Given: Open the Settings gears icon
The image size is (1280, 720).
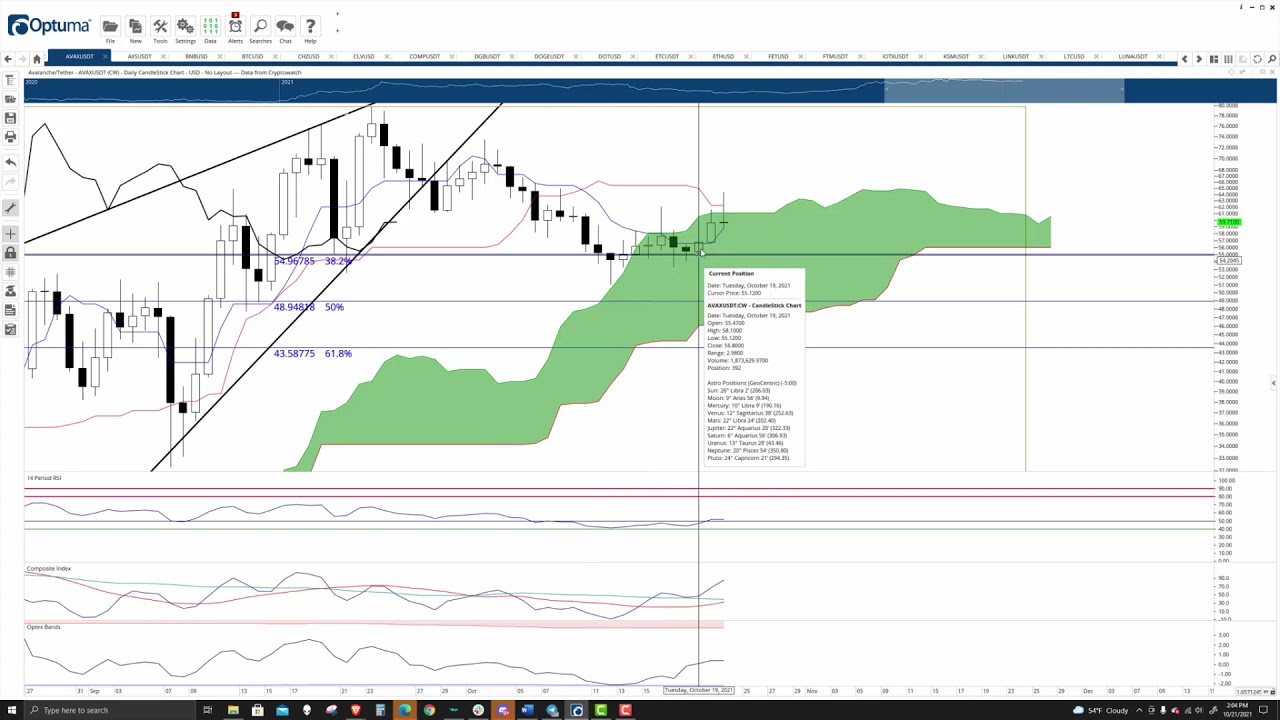Looking at the screenshot, I should (185, 29).
